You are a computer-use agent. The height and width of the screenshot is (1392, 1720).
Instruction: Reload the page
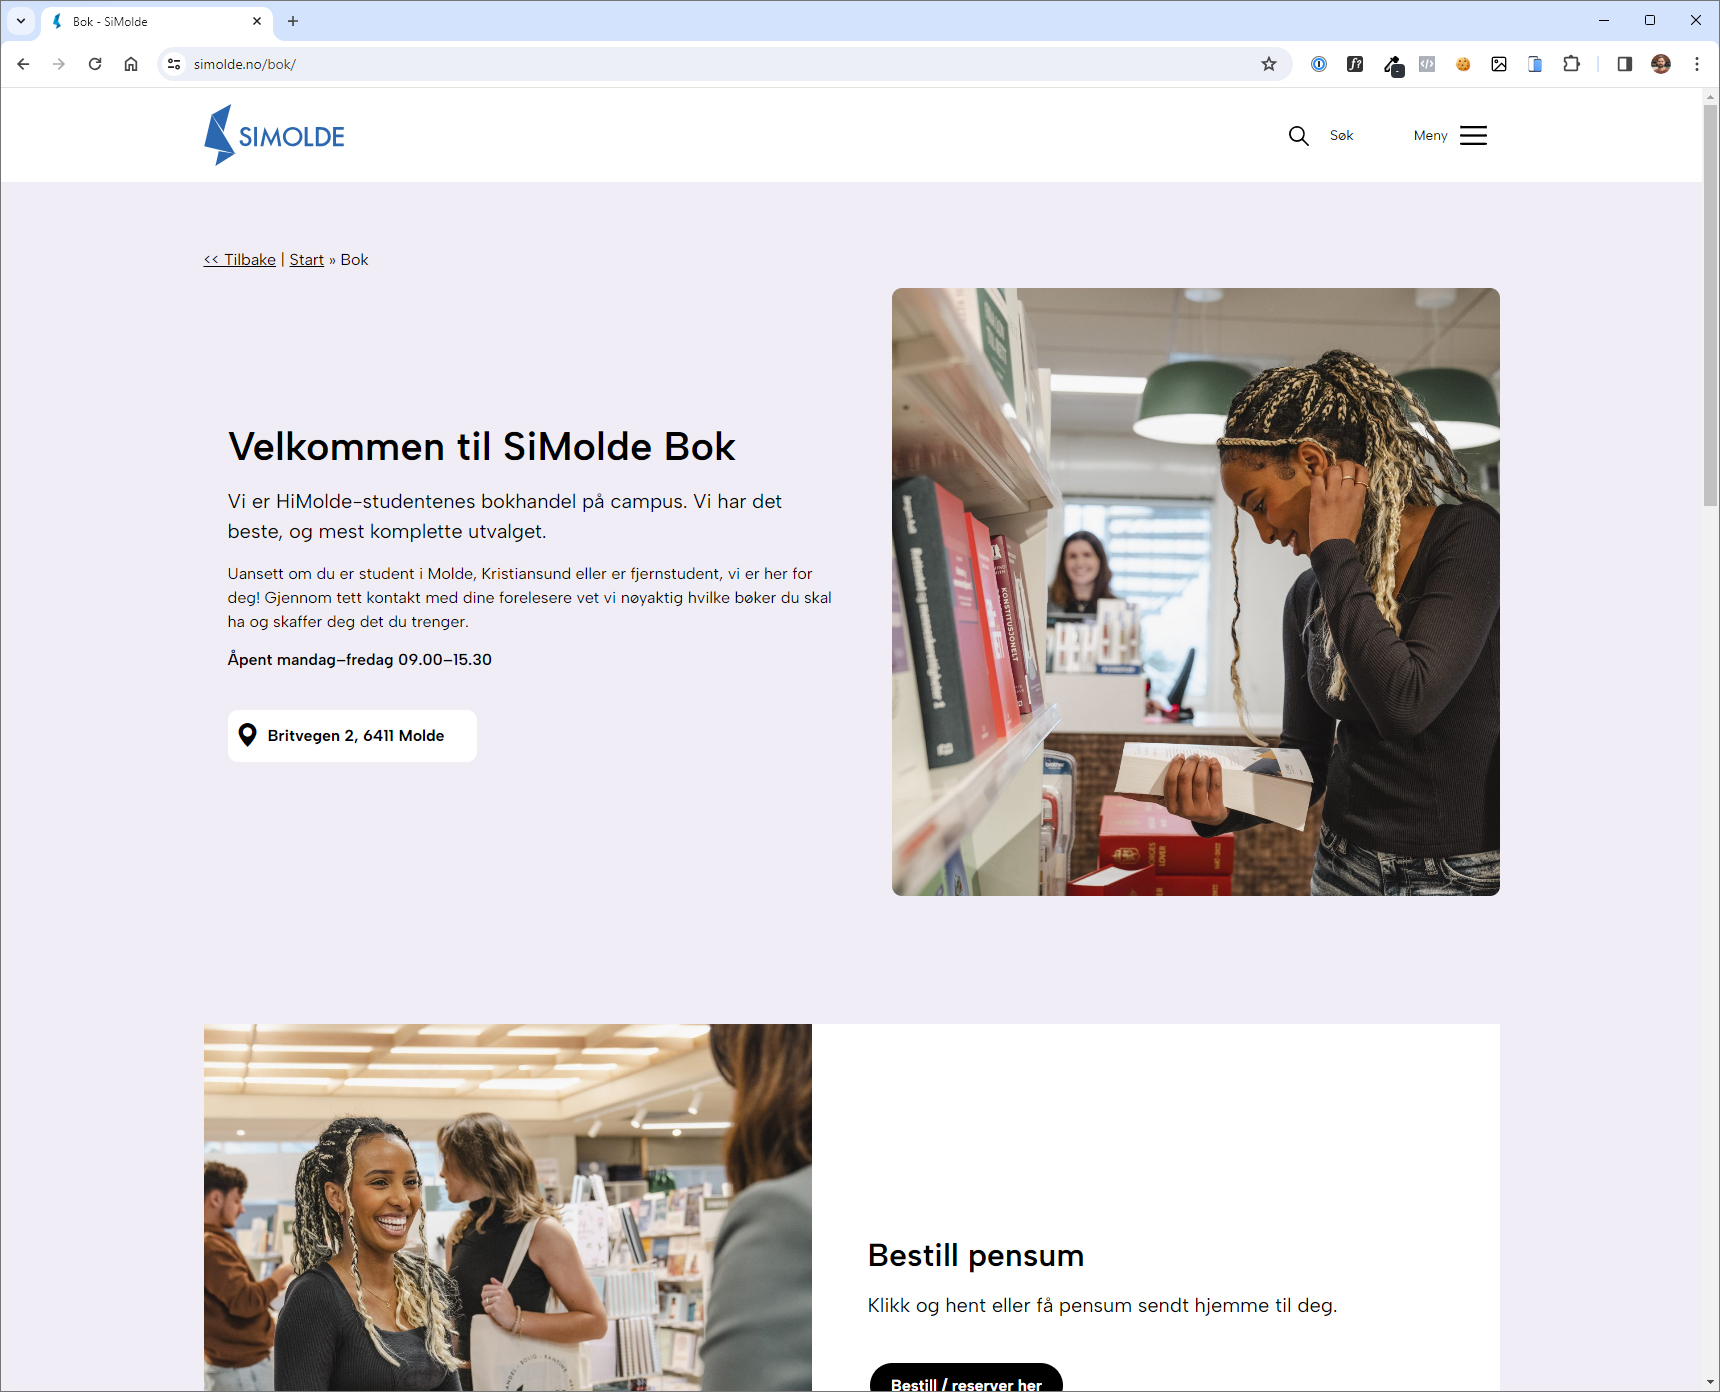95,64
